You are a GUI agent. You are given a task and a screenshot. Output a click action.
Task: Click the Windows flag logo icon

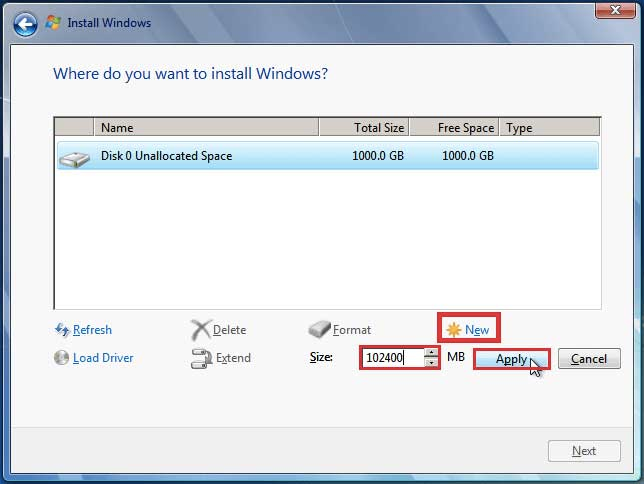pyautogui.click(x=53, y=23)
